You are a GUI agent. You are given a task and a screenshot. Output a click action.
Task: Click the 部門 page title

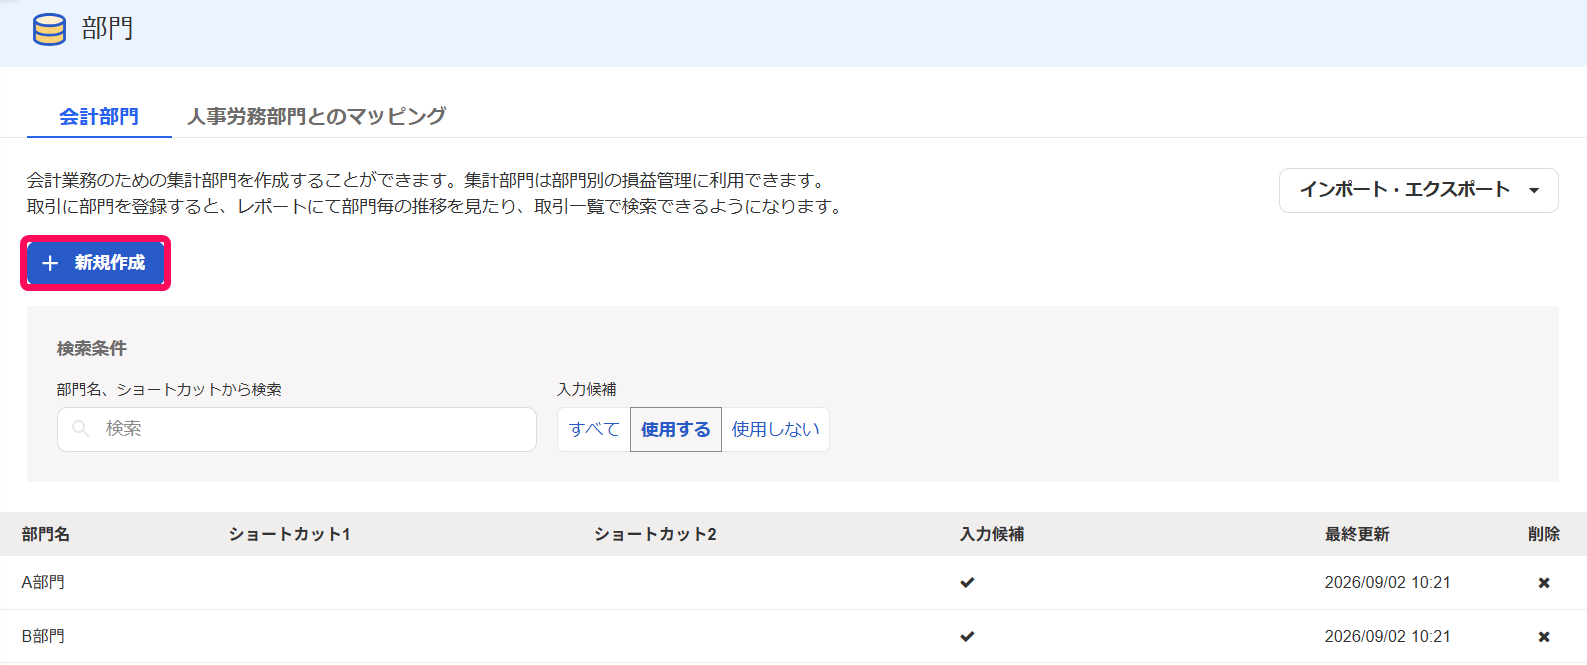point(108,29)
